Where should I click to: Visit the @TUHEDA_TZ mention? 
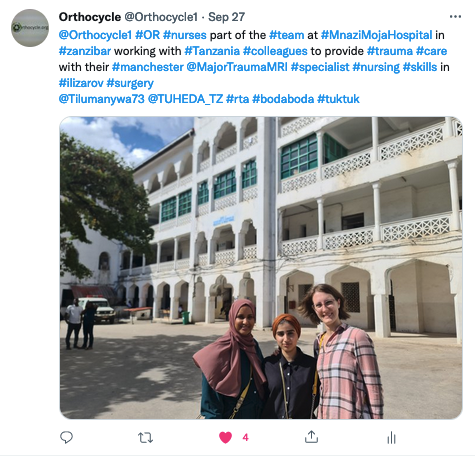(x=185, y=99)
